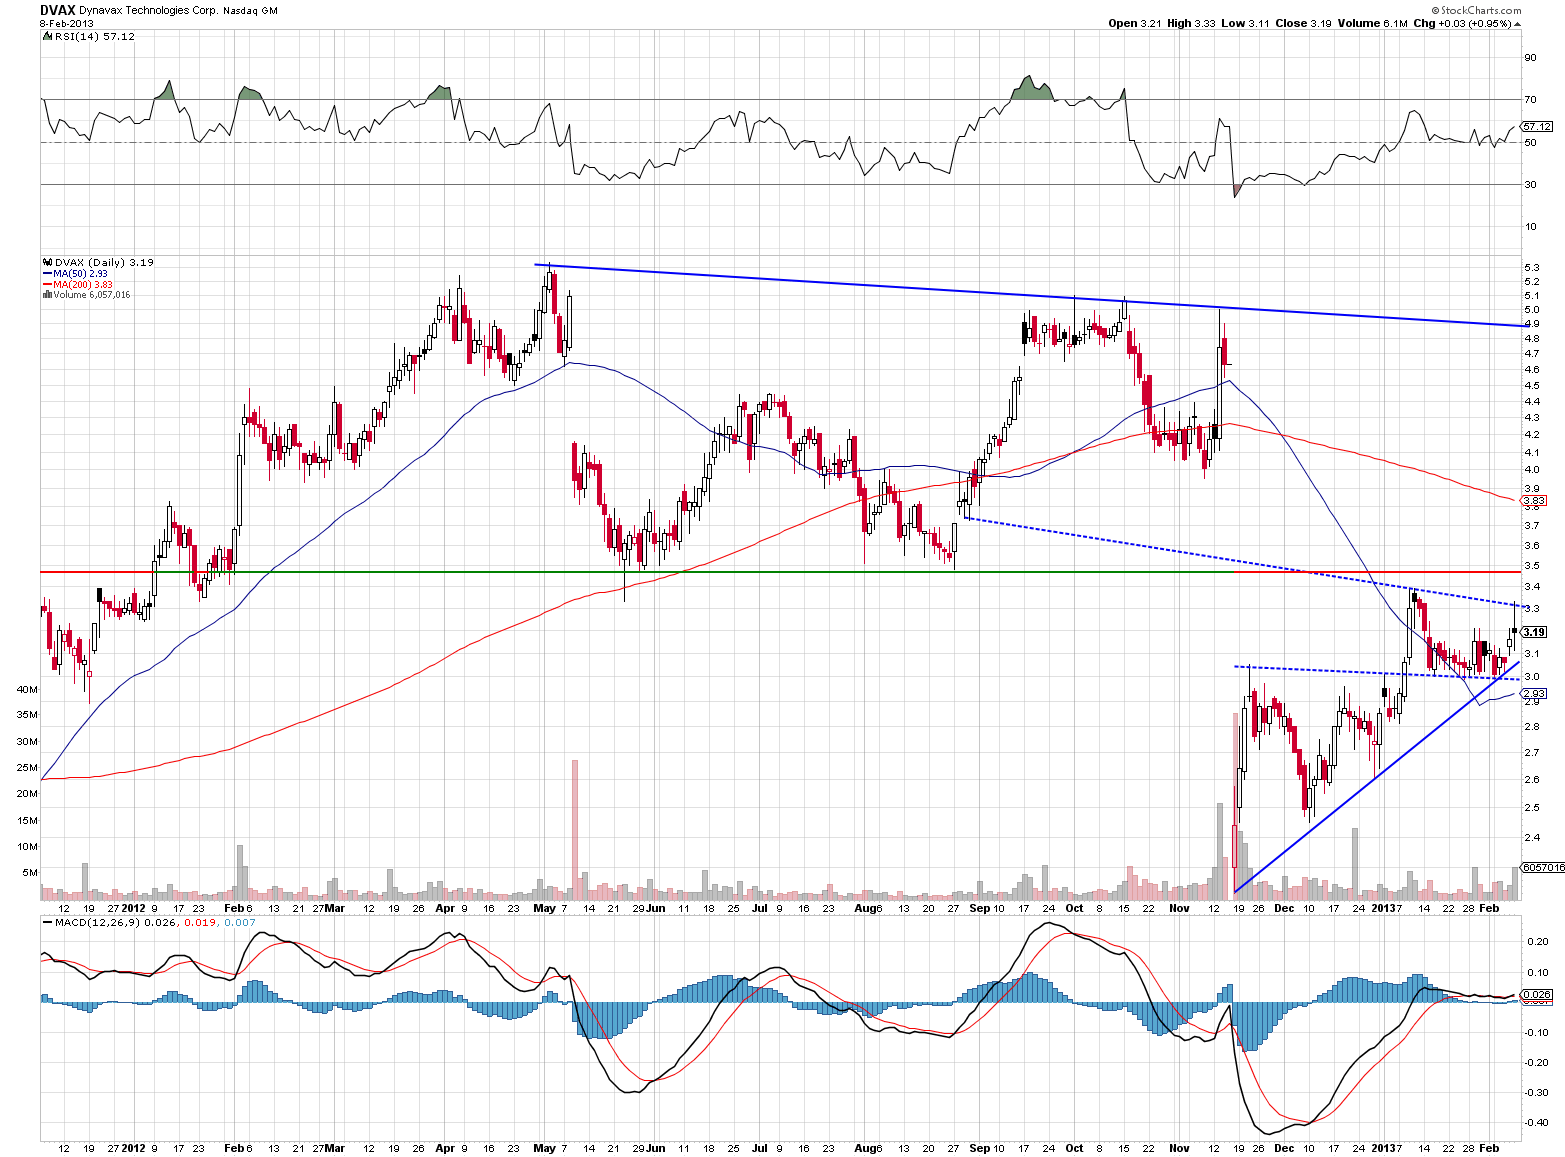This screenshot has height=1157, width=1565.
Task: Click the 6057016 volume tag on right axis
Action: point(1541,867)
